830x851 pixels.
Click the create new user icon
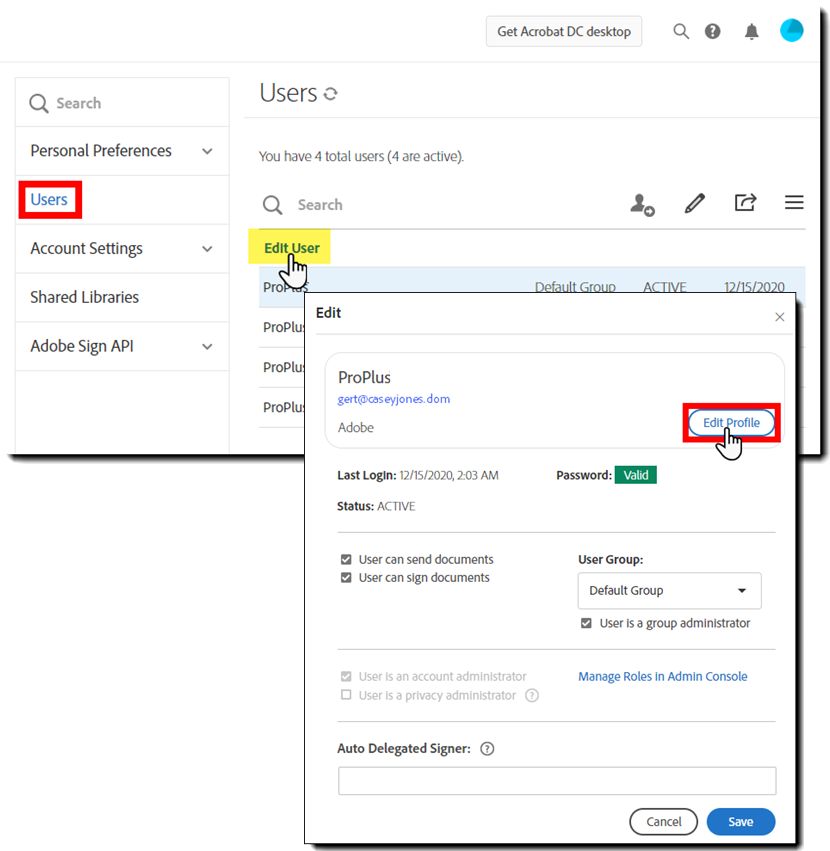(x=642, y=204)
